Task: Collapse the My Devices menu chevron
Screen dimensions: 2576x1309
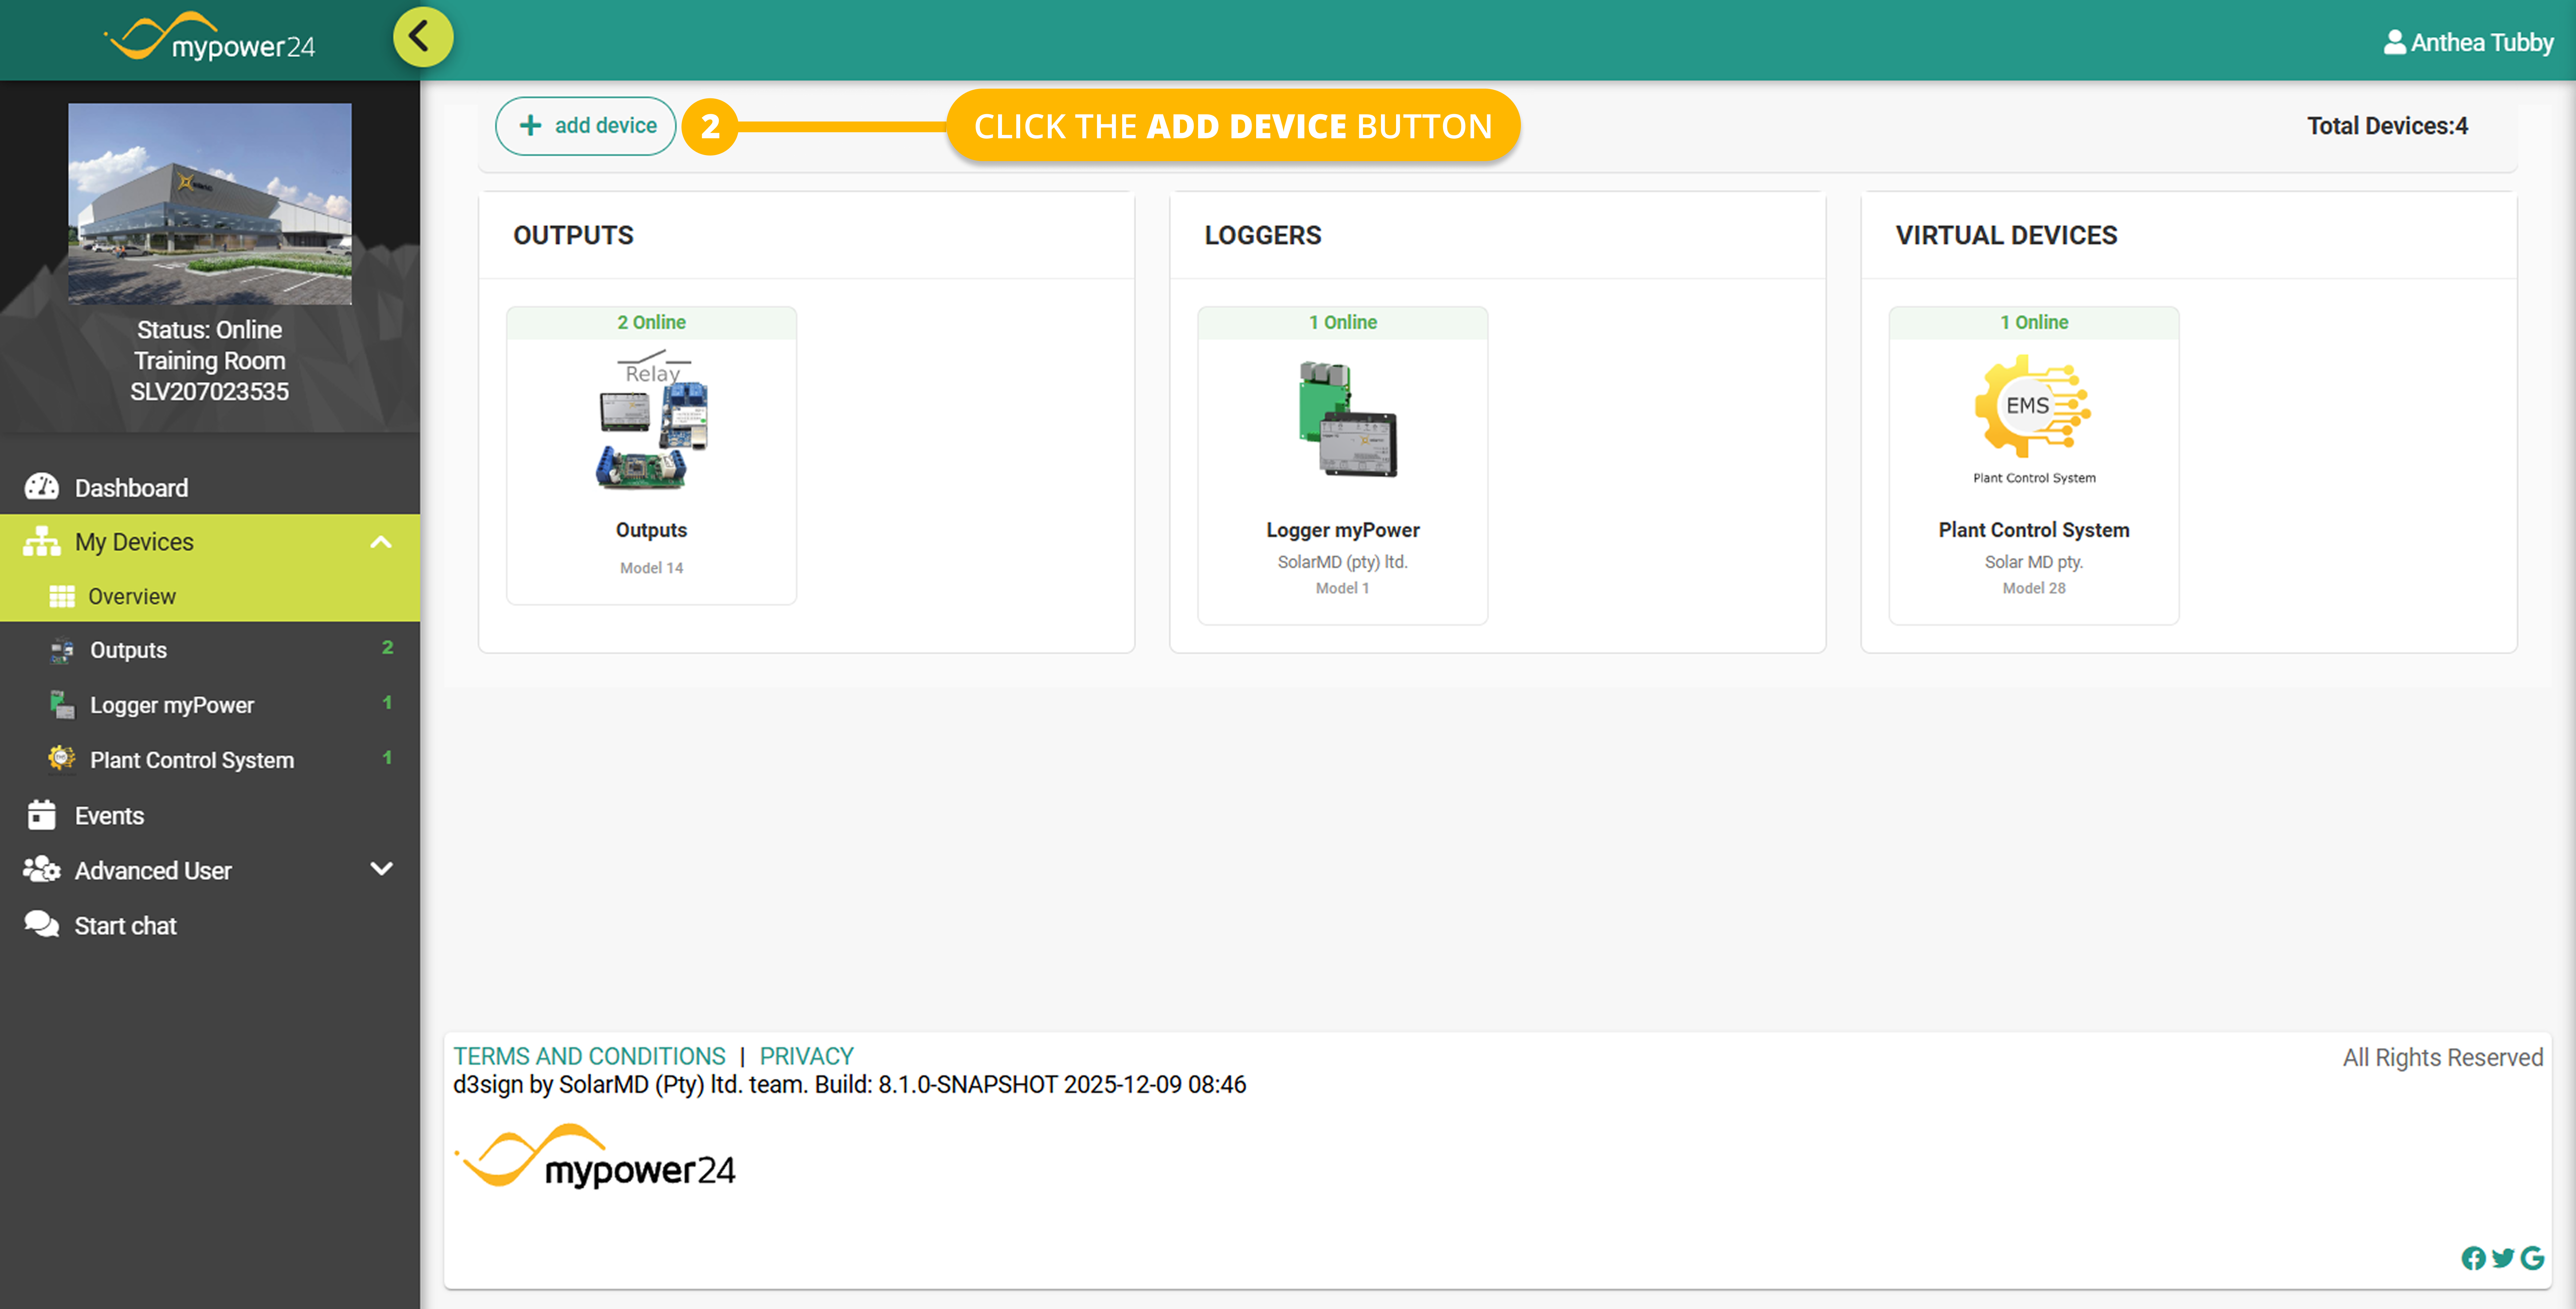Action: pos(381,542)
